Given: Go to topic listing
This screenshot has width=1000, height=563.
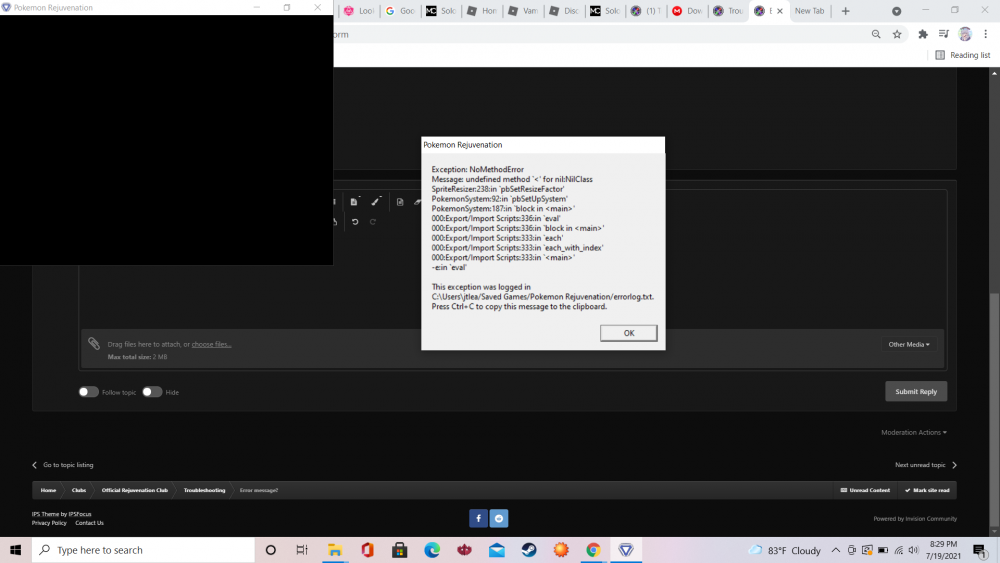Looking at the screenshot, I should [62, 465].
